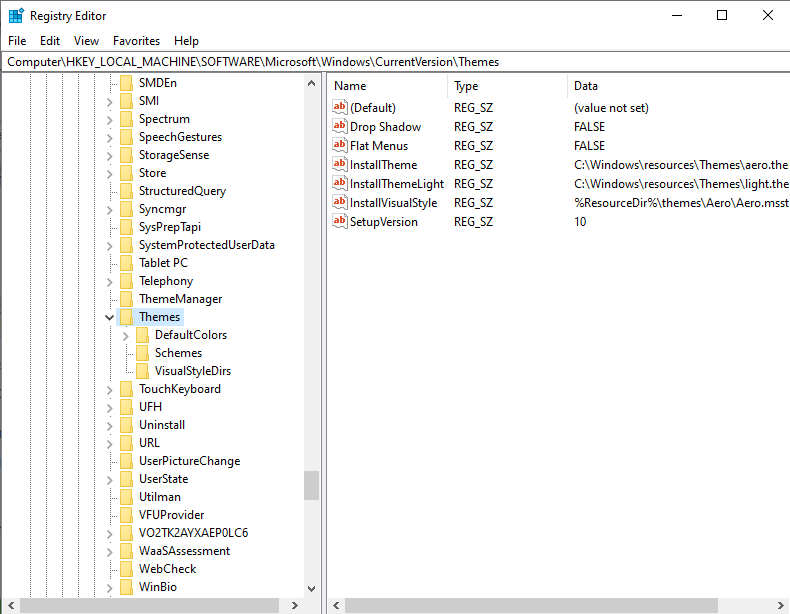The height and width of the screenshot is (614, 790).
Task: Expand the VO2TK2AYXAEP0LC6 key
Action: click(110, 533)
